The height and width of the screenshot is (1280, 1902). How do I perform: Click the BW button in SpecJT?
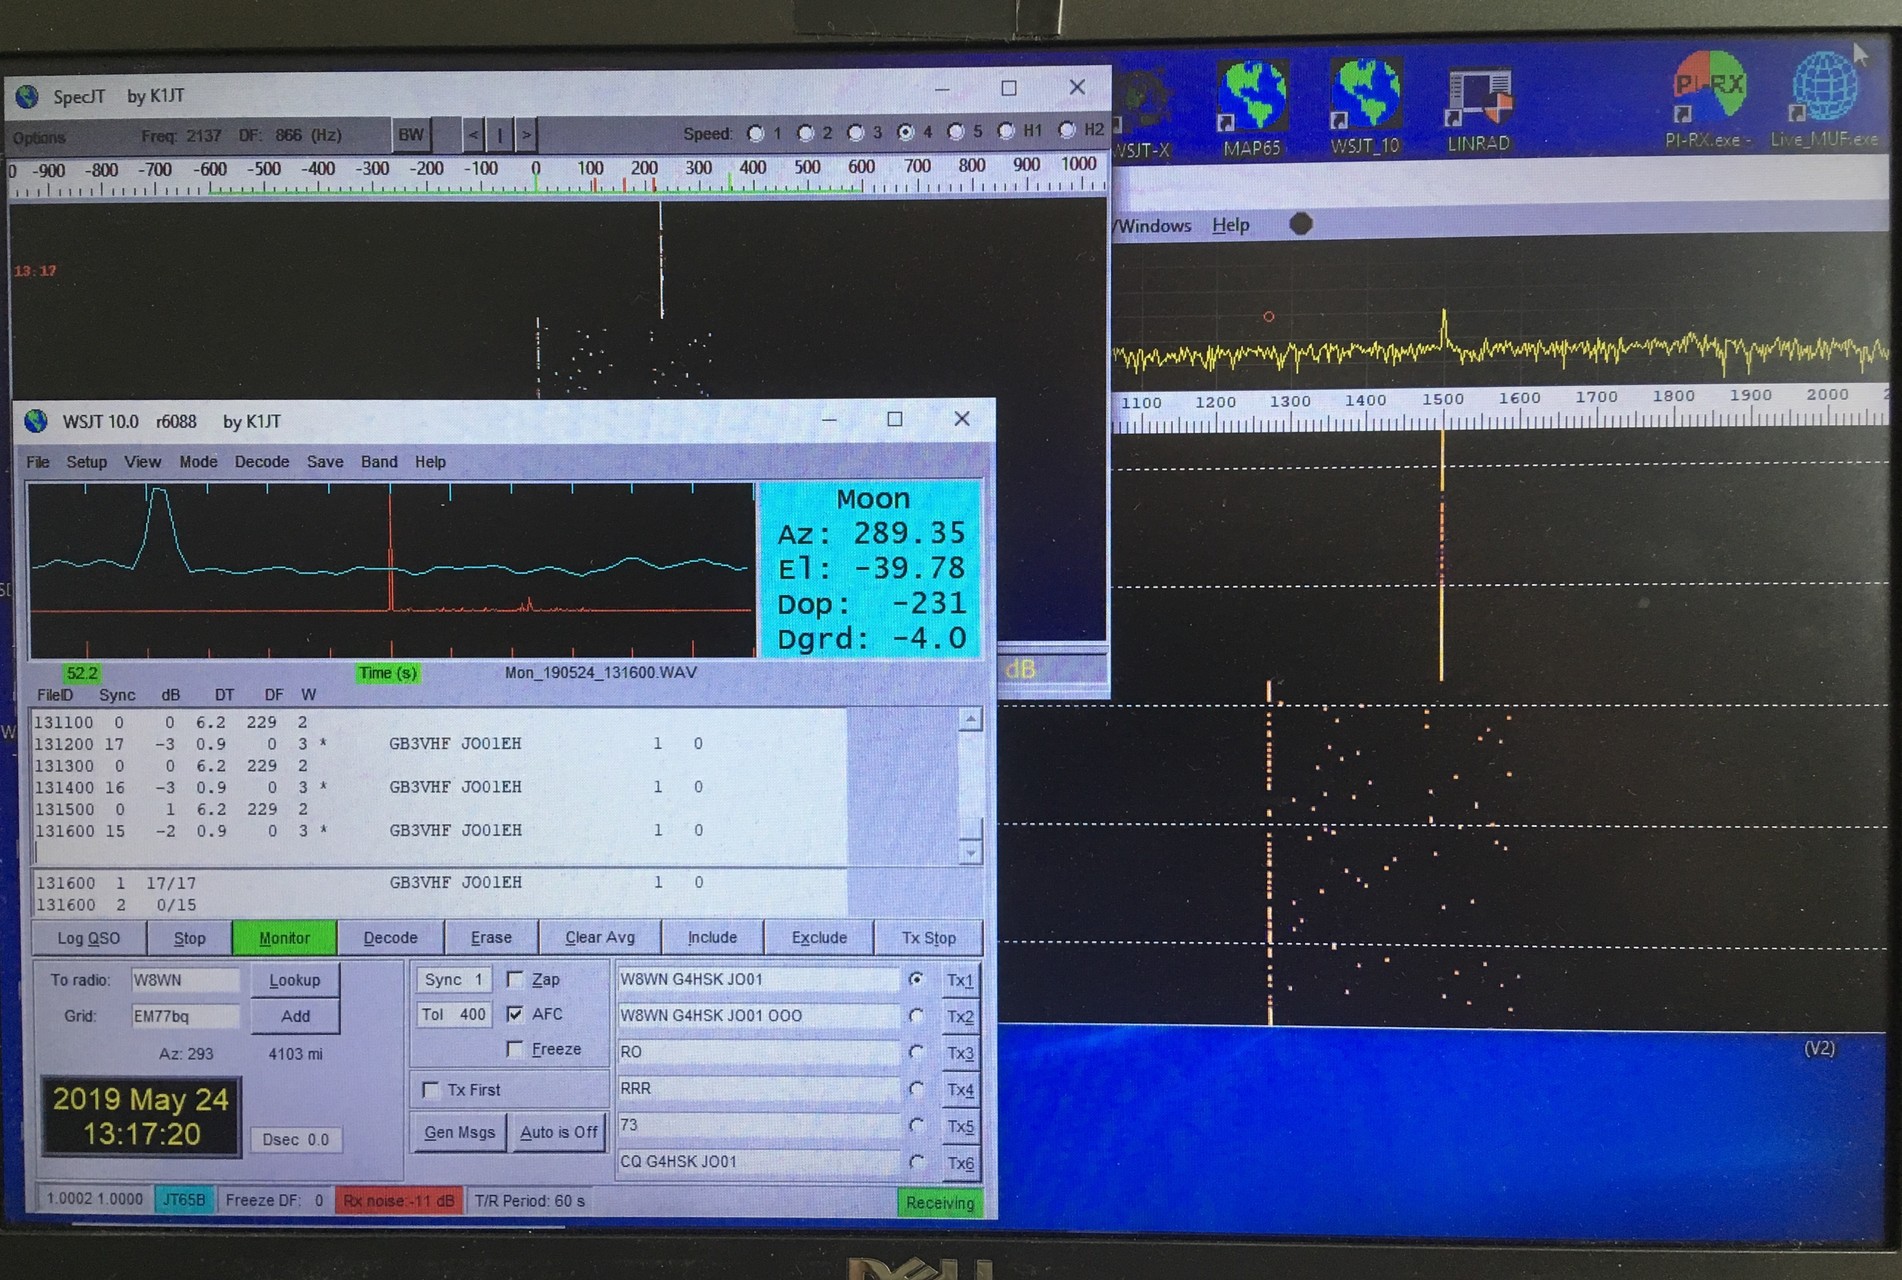[x=411, y=134]
